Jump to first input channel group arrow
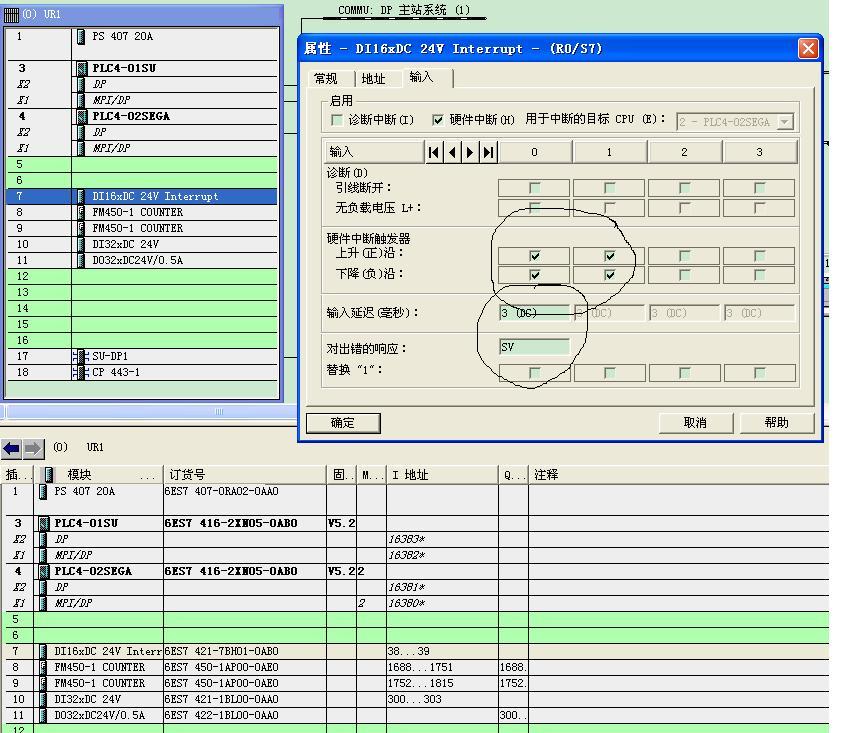The height and width of the screenshot is (733, 868). (x=433, y=152)
